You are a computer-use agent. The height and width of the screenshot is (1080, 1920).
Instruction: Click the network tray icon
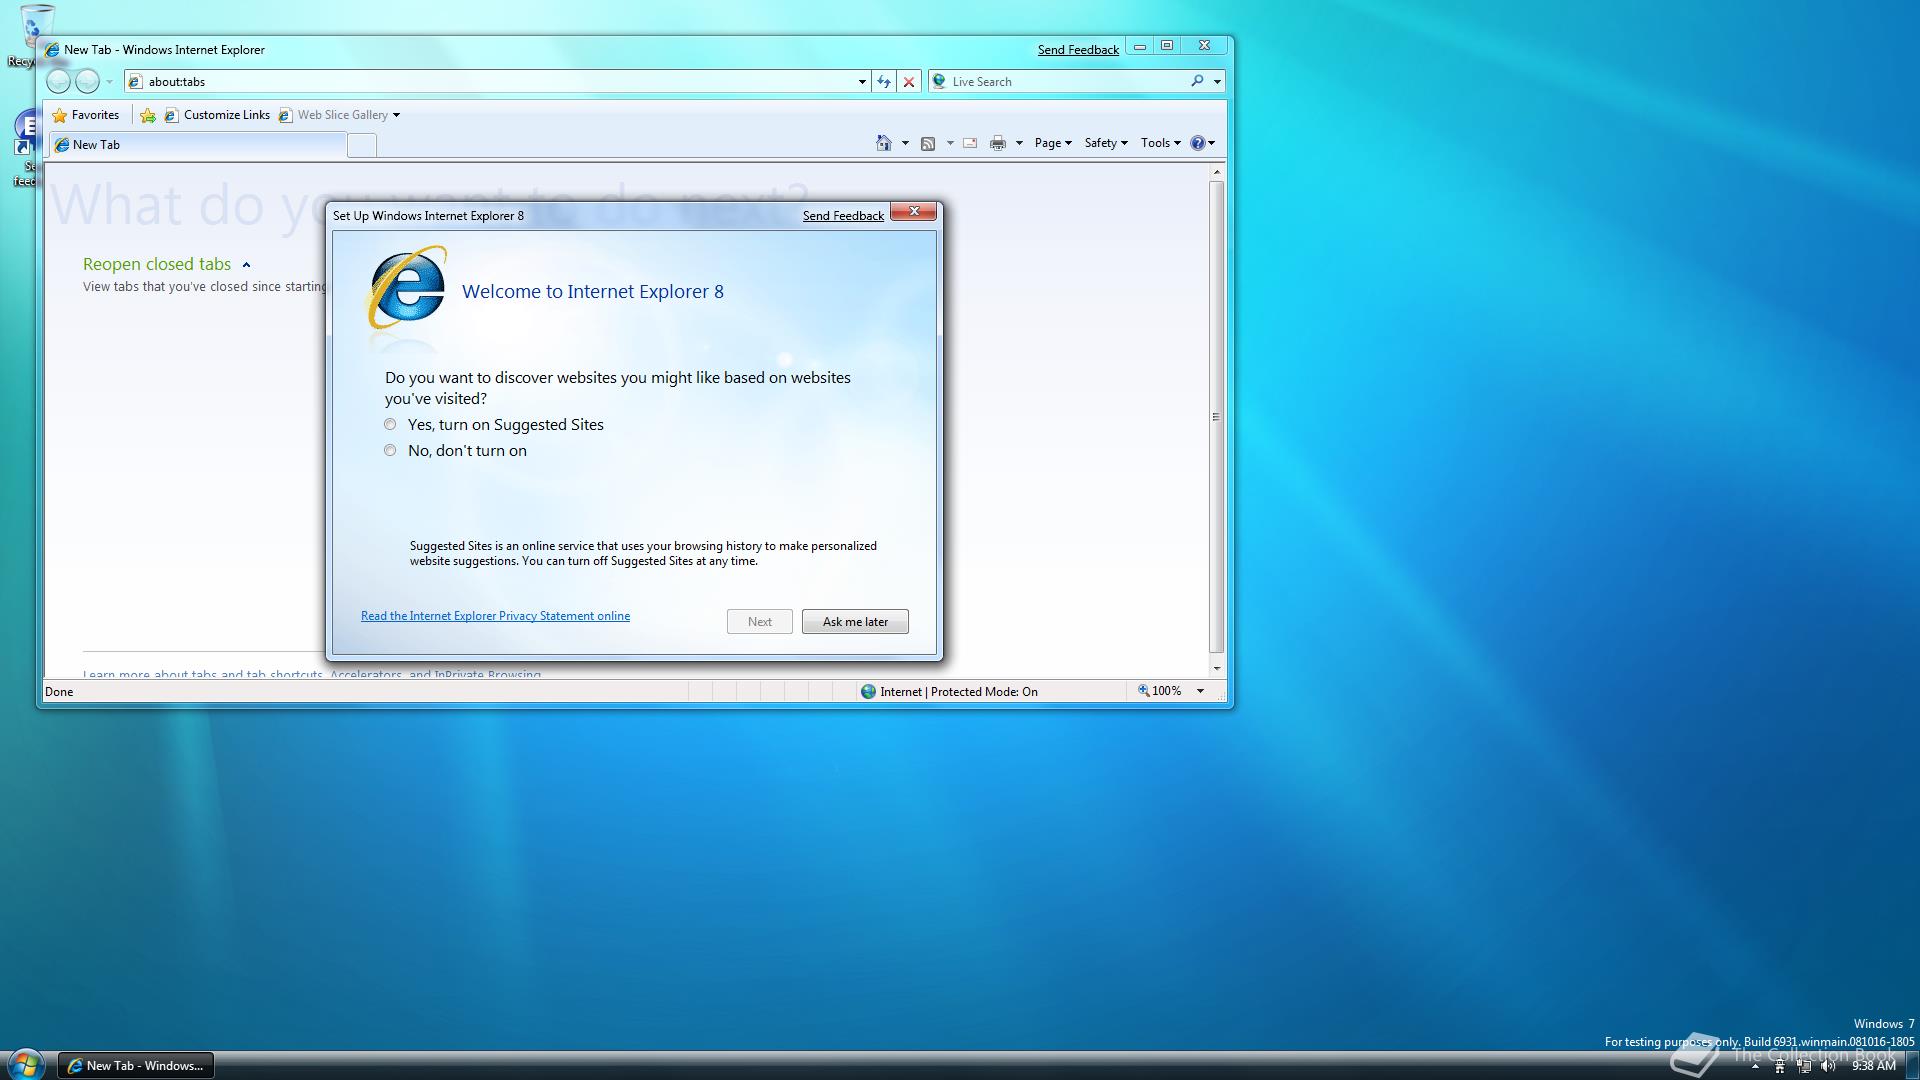[1804, 1066]
